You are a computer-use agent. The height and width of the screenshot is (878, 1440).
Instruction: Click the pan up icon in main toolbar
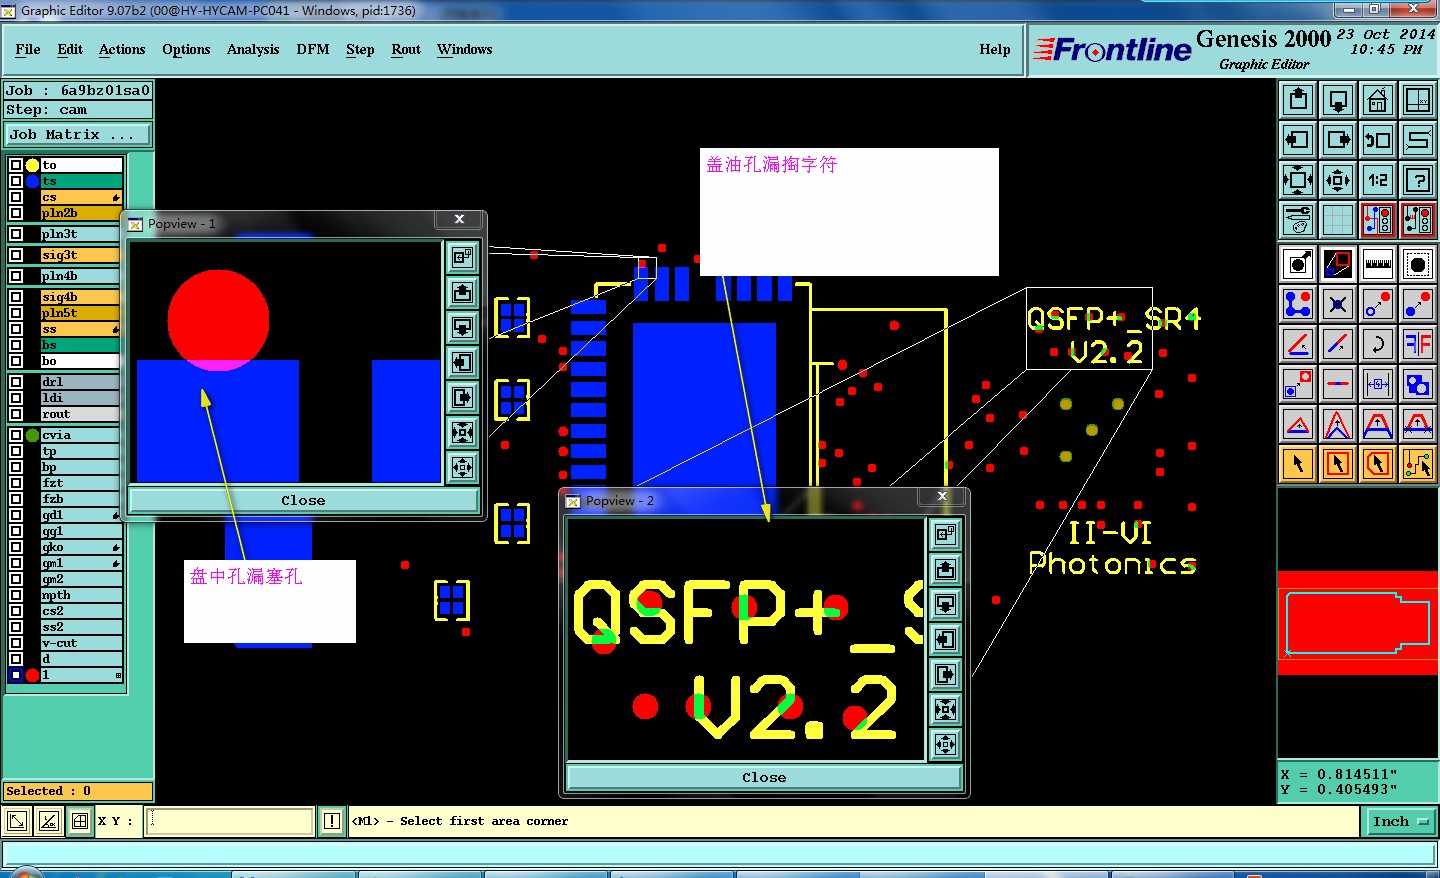click(1298, 100)
